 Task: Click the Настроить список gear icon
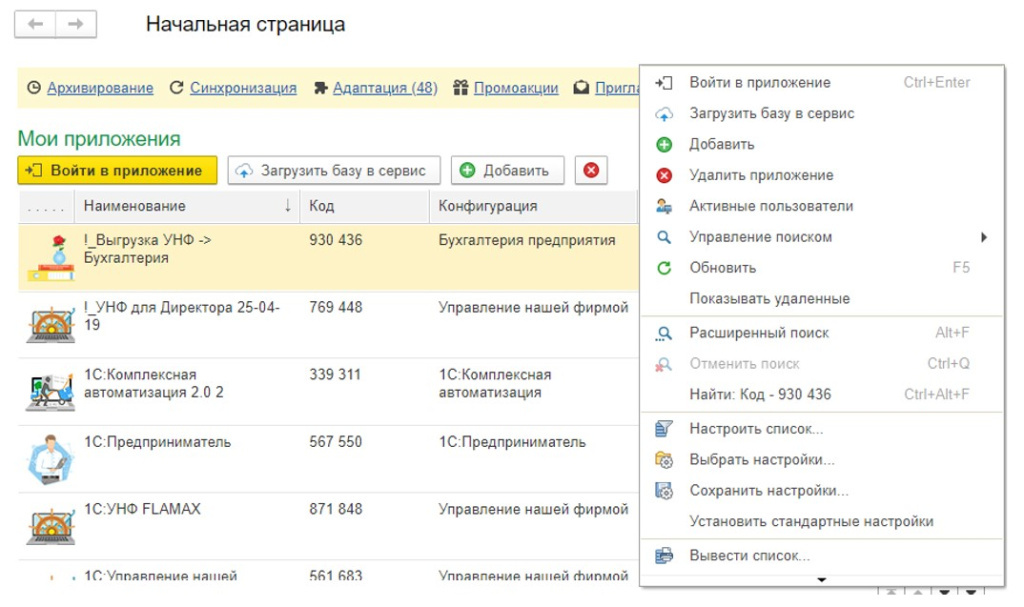click(x=661, y=427)
